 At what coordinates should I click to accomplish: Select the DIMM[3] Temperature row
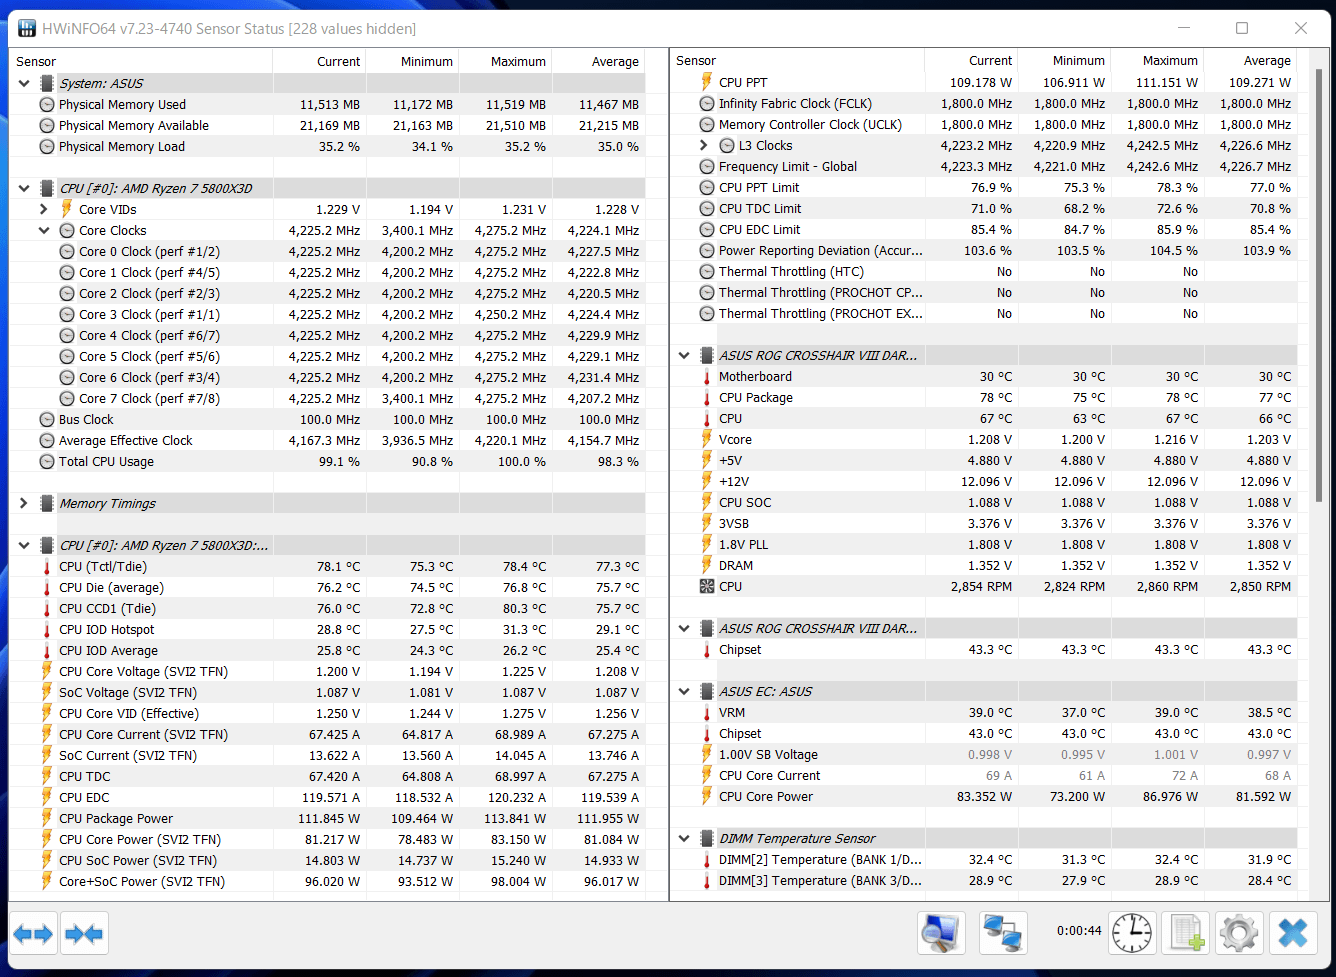(x=984, y=881)
